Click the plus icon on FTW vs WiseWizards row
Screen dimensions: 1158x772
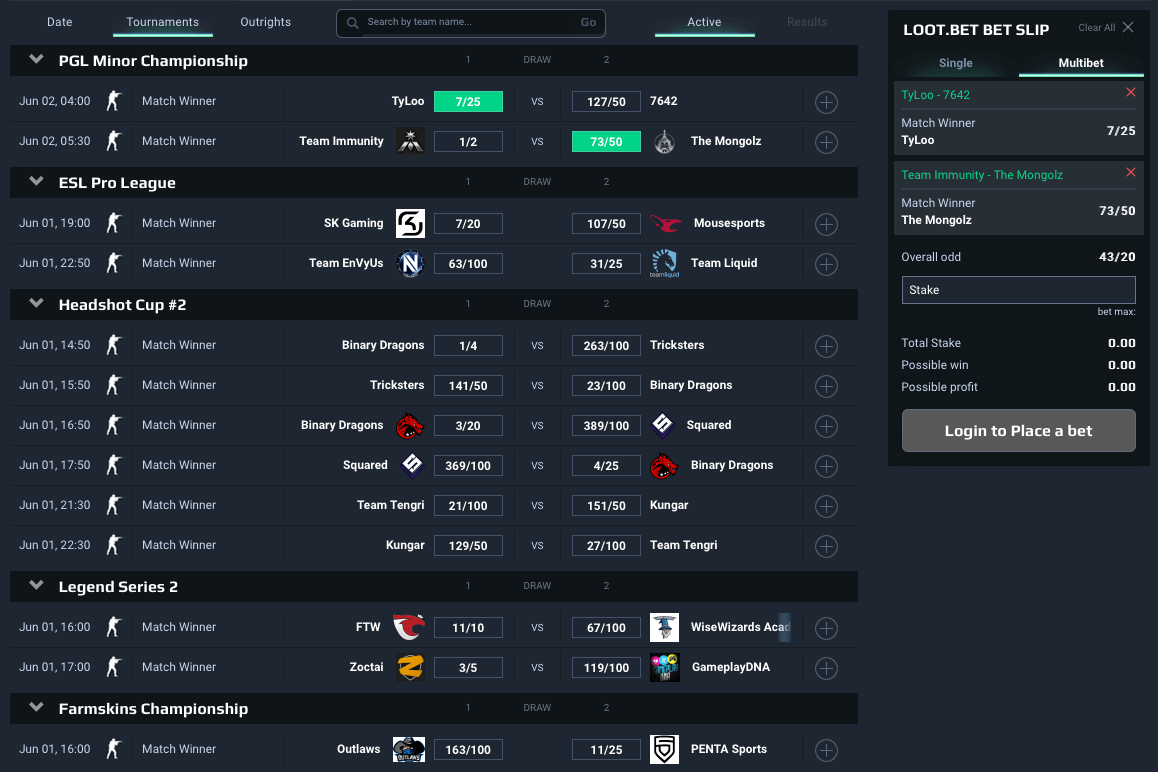coord(826,628)
